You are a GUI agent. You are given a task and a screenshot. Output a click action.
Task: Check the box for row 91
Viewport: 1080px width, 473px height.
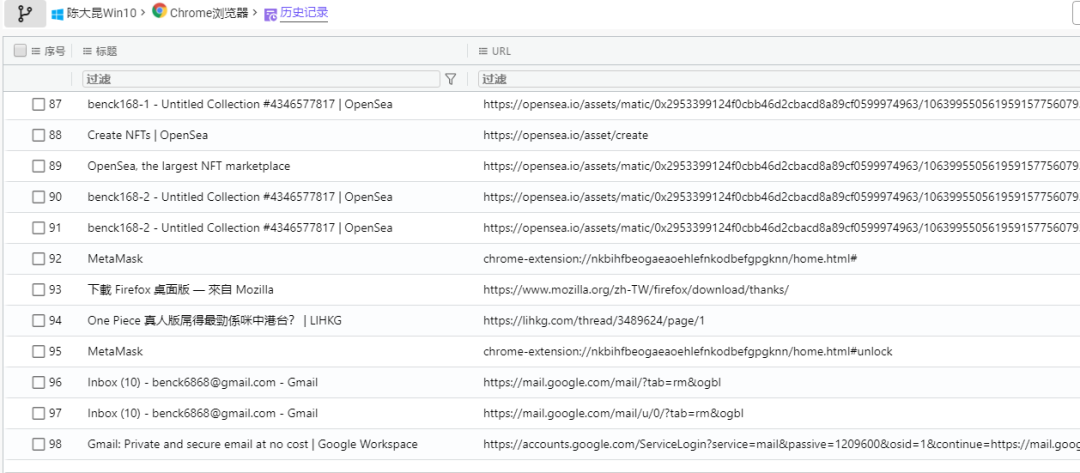pyautogui.click(x=39, y=228)
